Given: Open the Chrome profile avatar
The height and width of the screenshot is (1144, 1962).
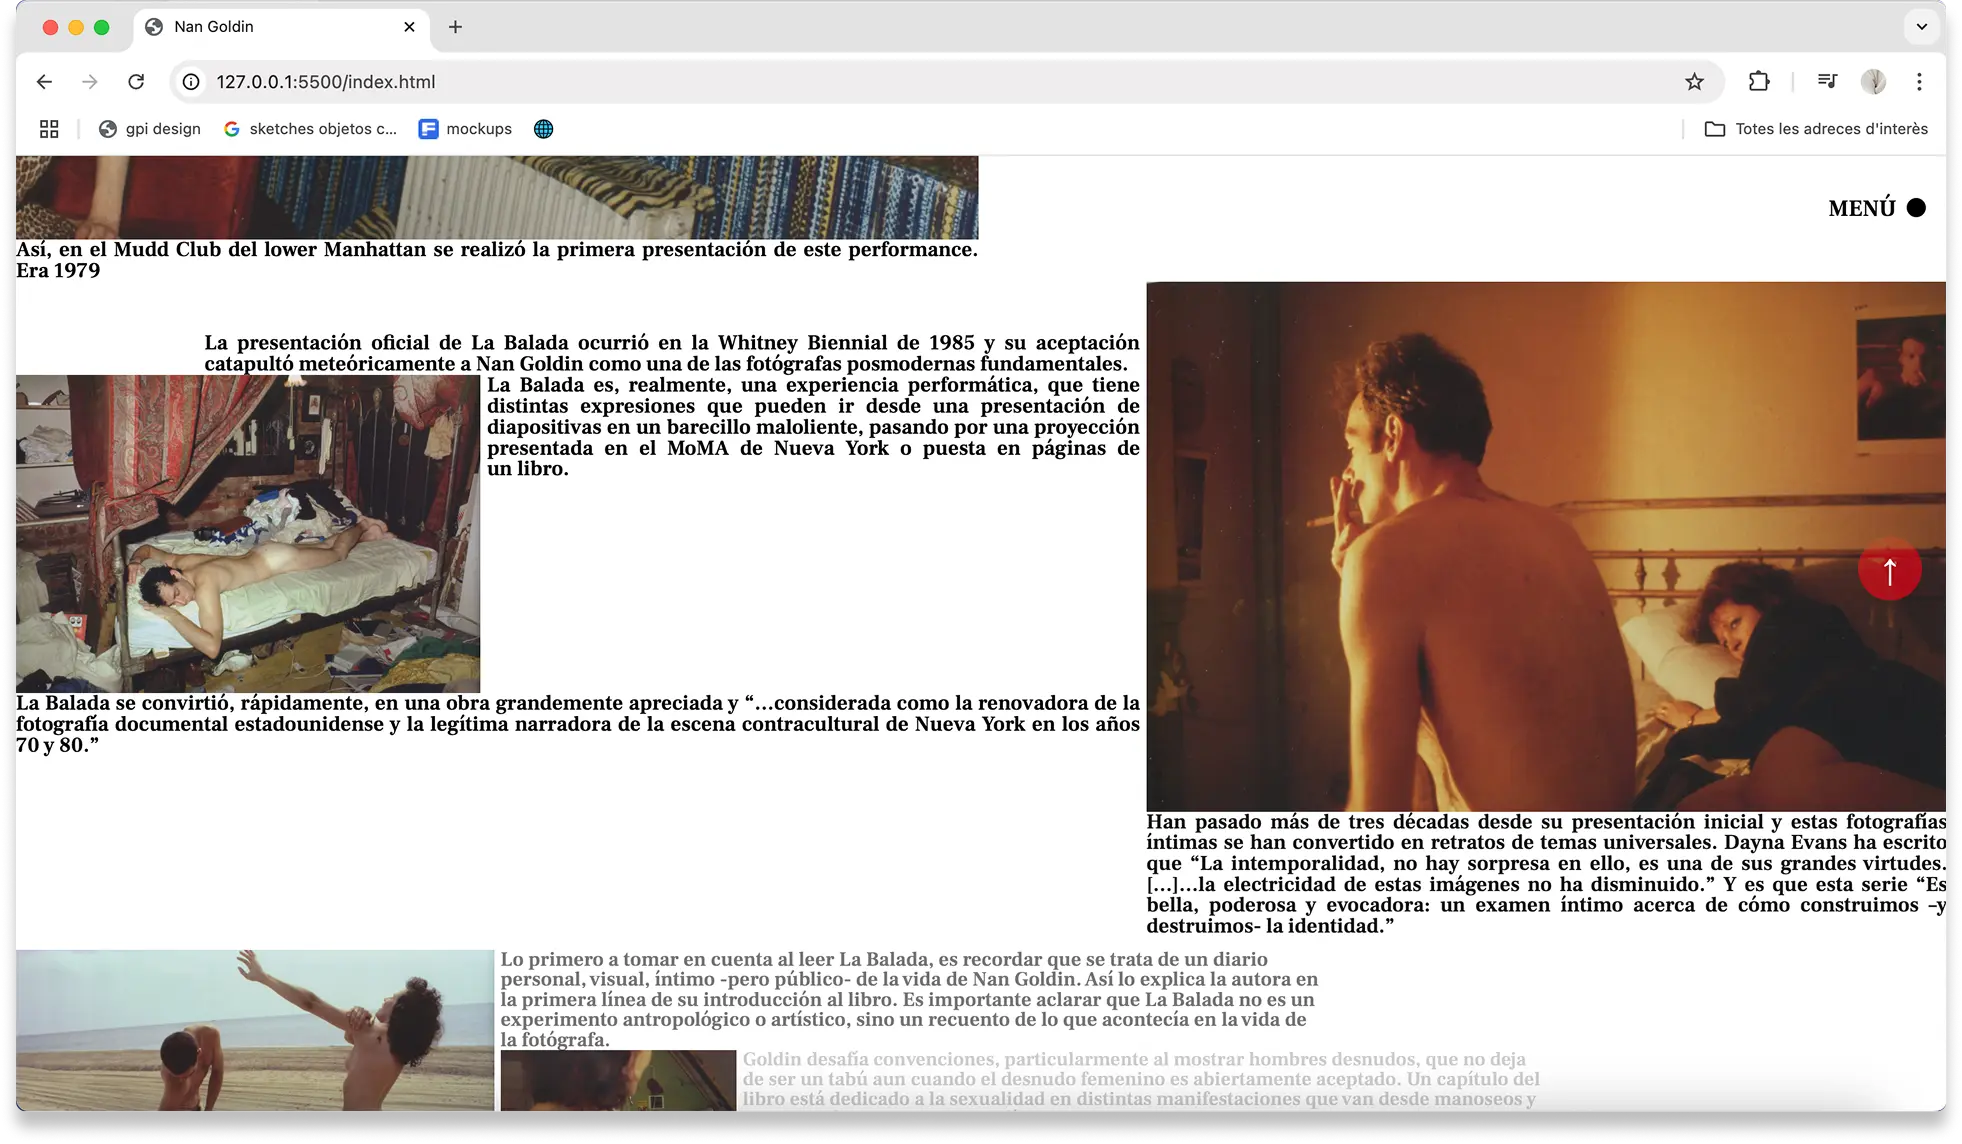Looking at the screenshot, I should (1873, 82).
